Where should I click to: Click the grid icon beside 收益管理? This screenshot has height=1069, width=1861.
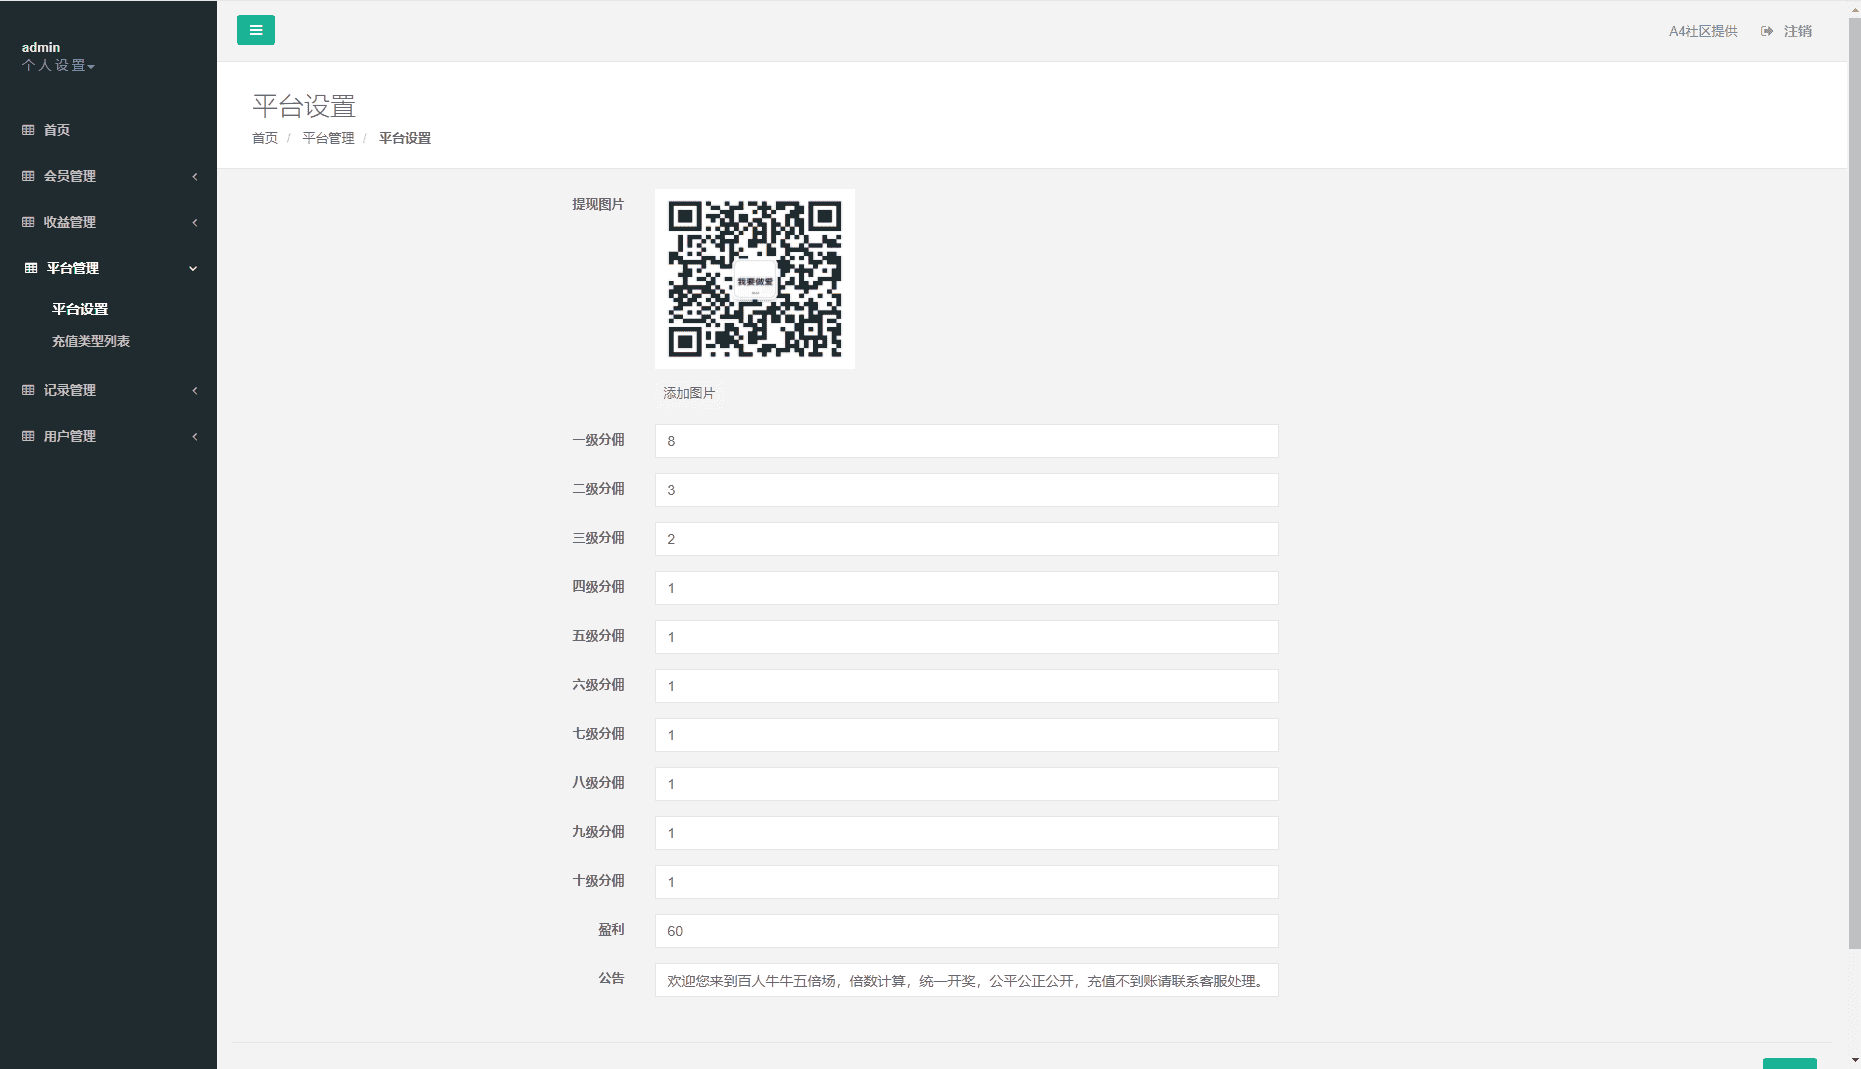pos(28,222)
